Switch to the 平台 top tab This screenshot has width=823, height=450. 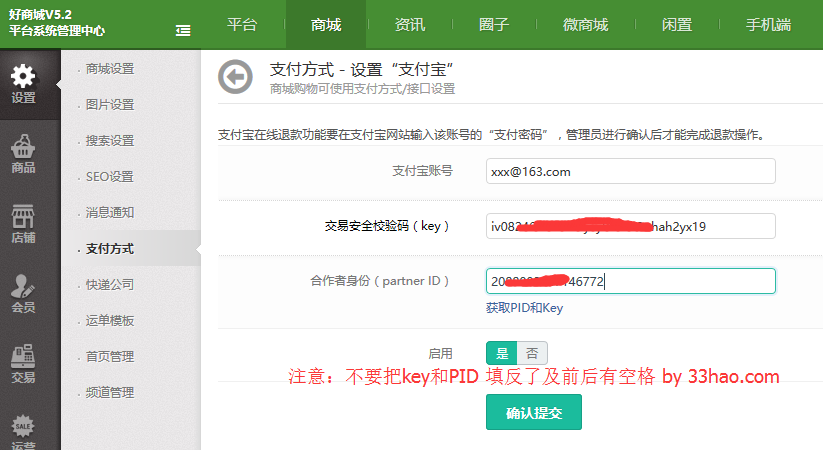click(x=242, y=25)
